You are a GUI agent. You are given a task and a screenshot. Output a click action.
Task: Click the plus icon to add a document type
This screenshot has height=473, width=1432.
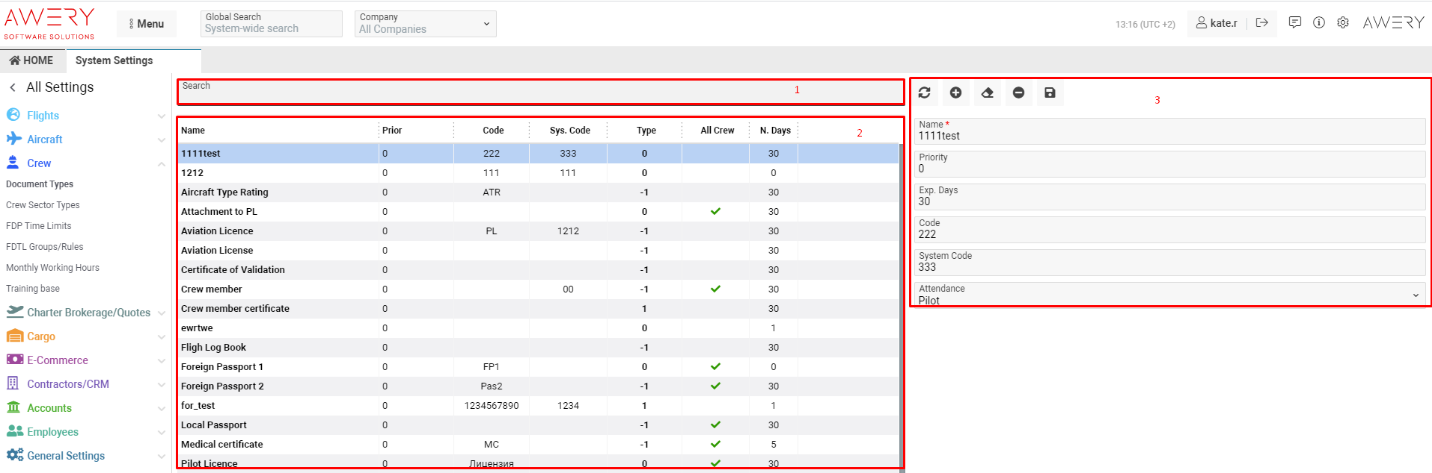pos(955,93)
